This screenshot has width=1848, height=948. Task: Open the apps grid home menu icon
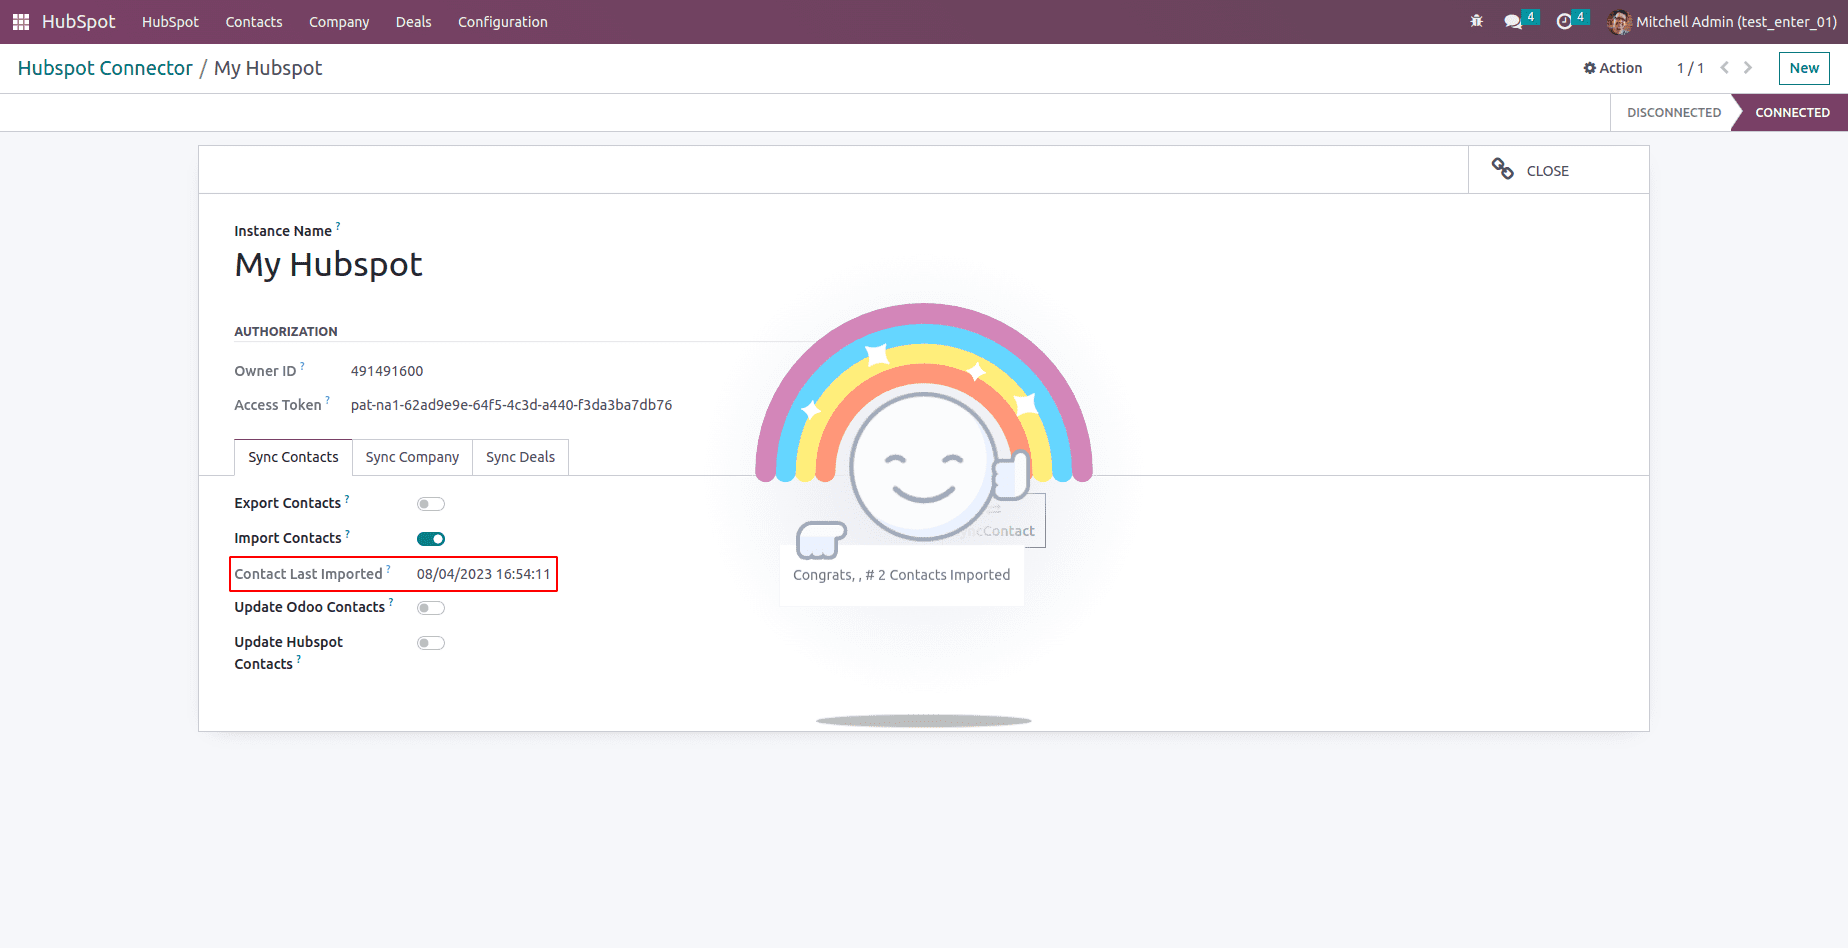pyautogui.click(x=20, y=21)
